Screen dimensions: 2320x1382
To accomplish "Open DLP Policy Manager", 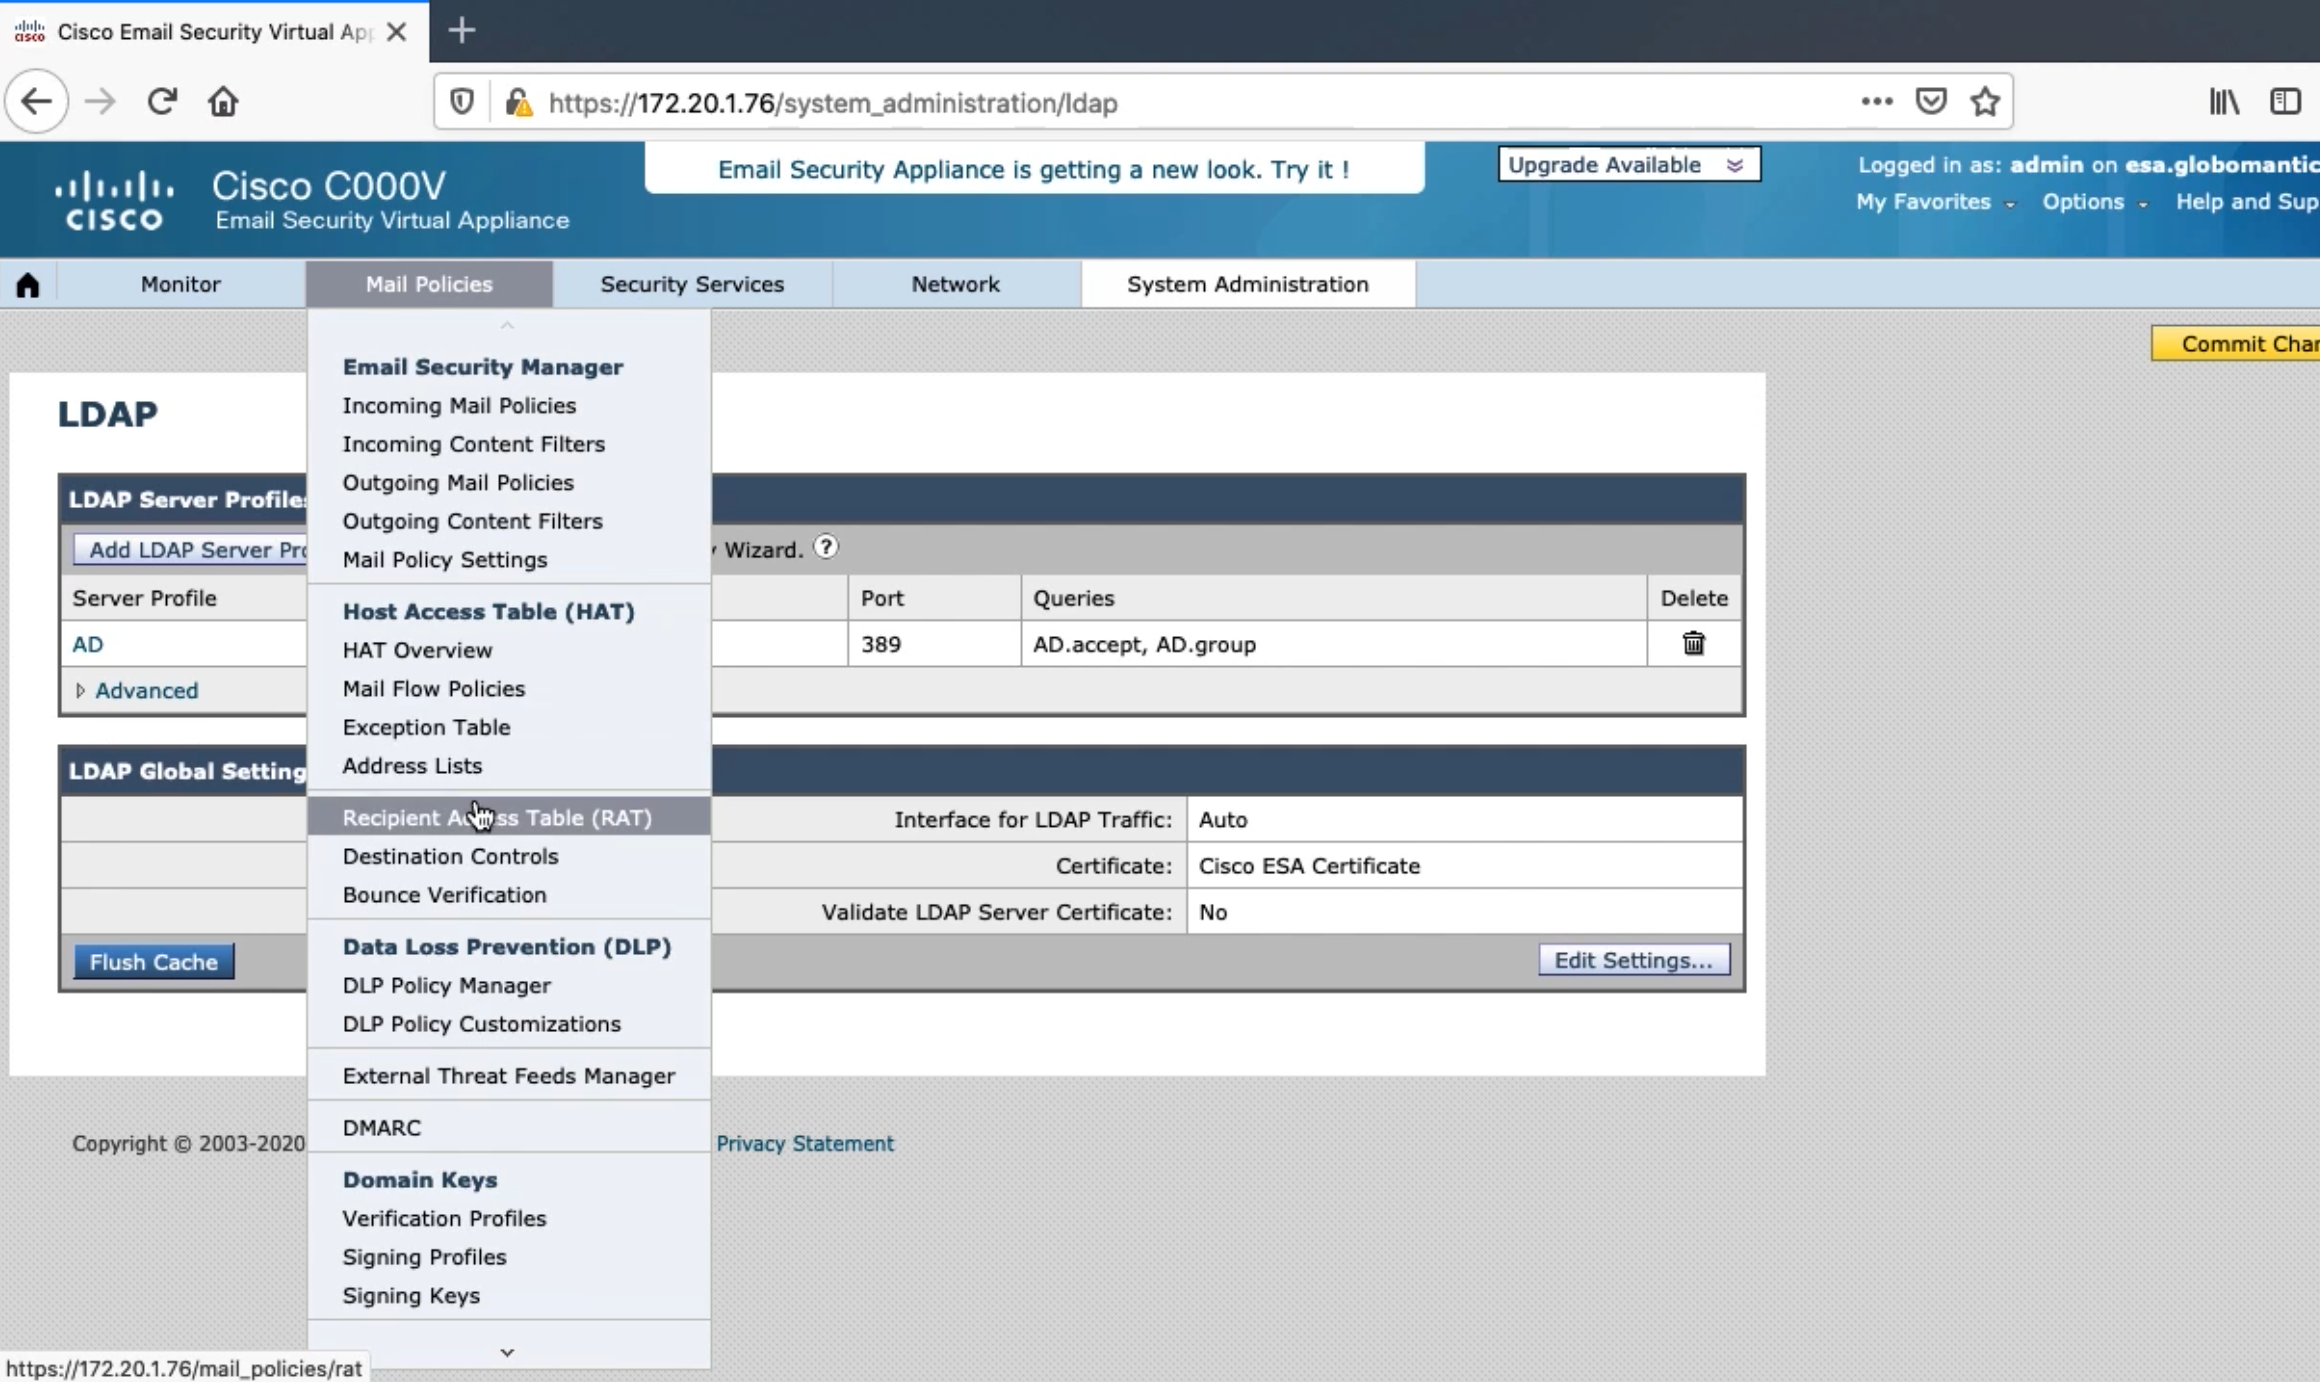I will tap(446, 985).
